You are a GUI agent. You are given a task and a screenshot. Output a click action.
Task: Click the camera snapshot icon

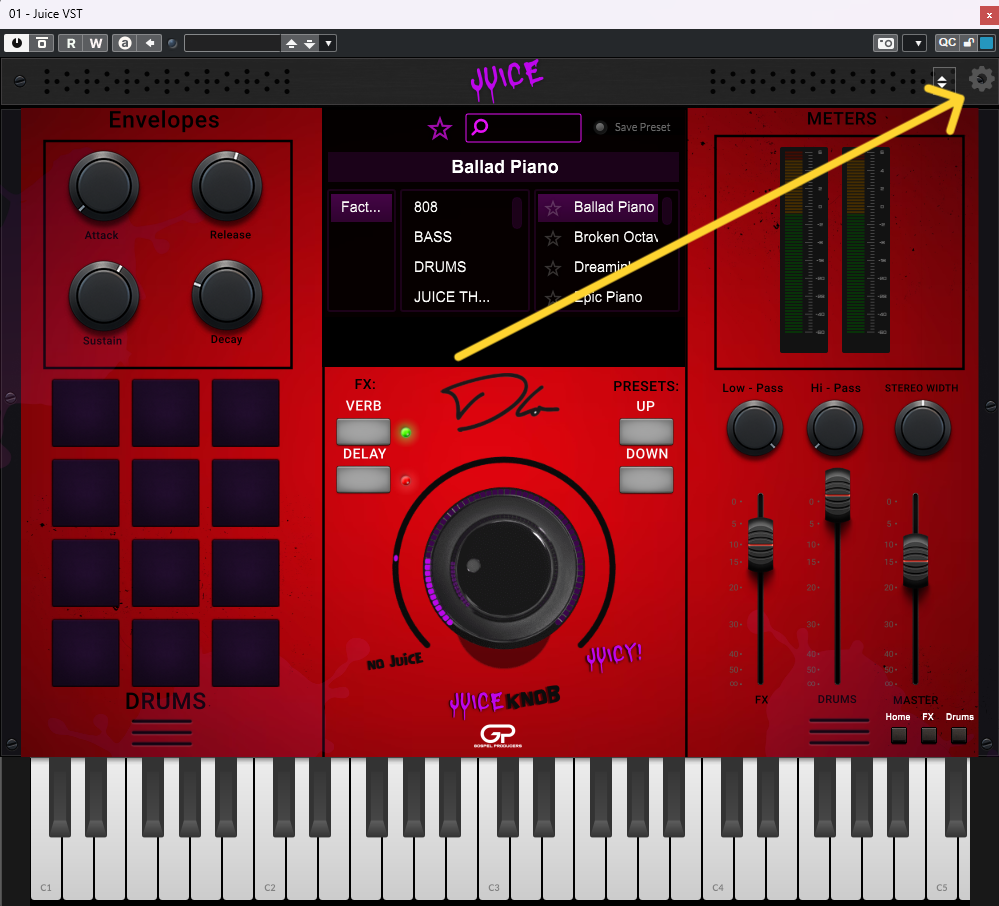(x=886, y=43)
